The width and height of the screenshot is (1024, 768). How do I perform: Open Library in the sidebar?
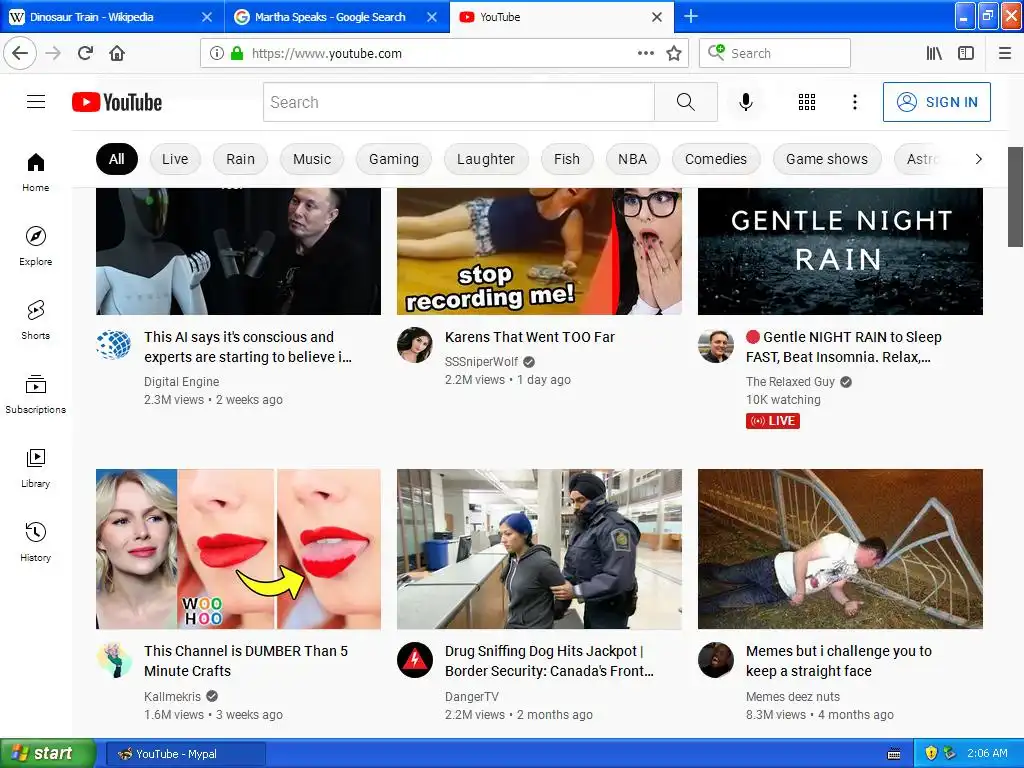36,469
